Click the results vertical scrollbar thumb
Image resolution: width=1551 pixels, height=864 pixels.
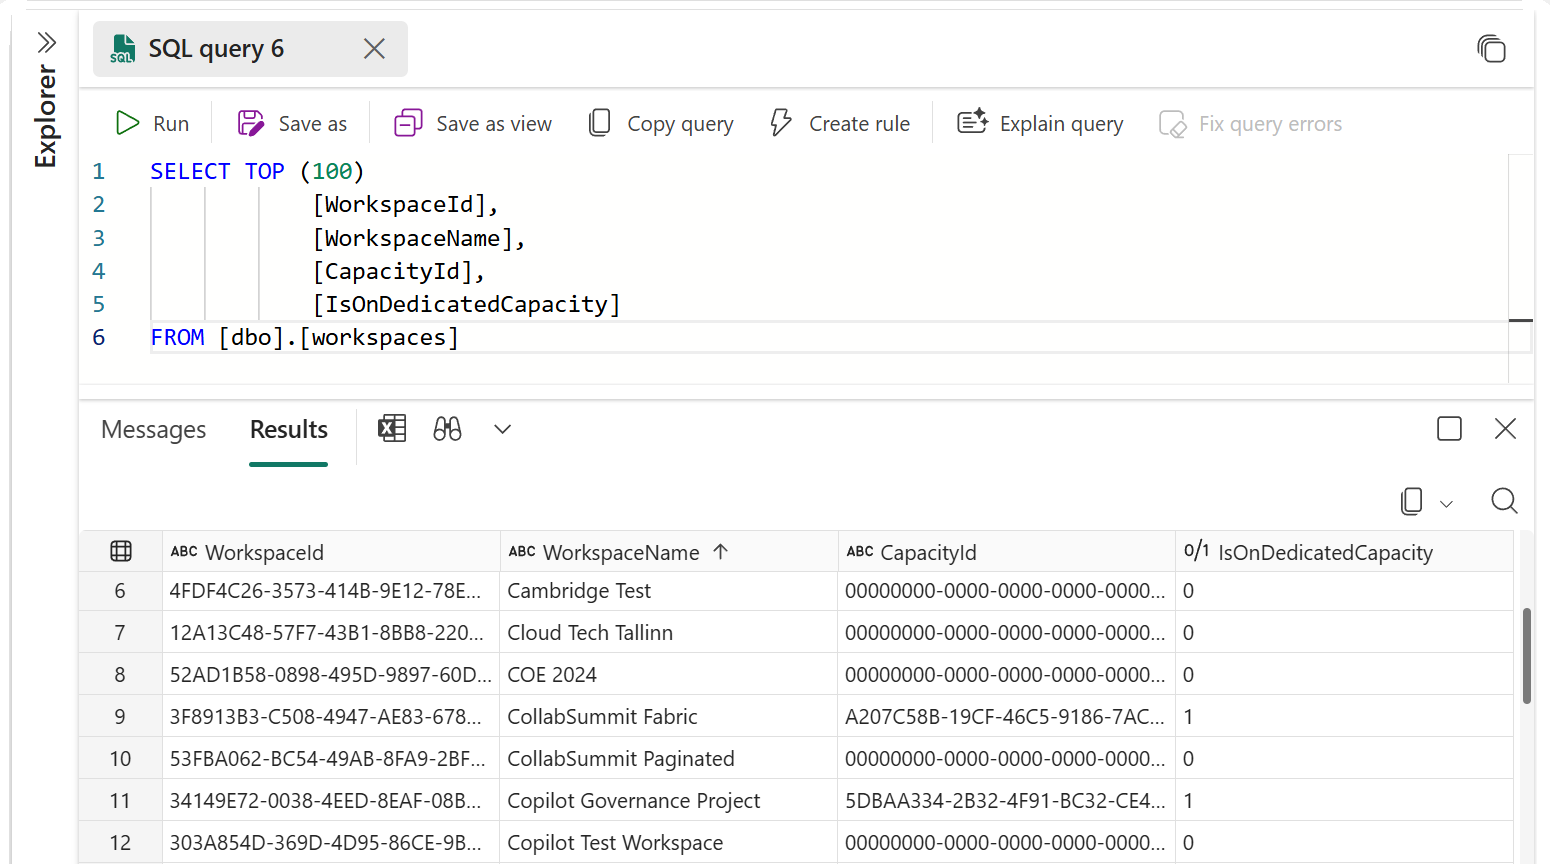tap(1526, 656)
